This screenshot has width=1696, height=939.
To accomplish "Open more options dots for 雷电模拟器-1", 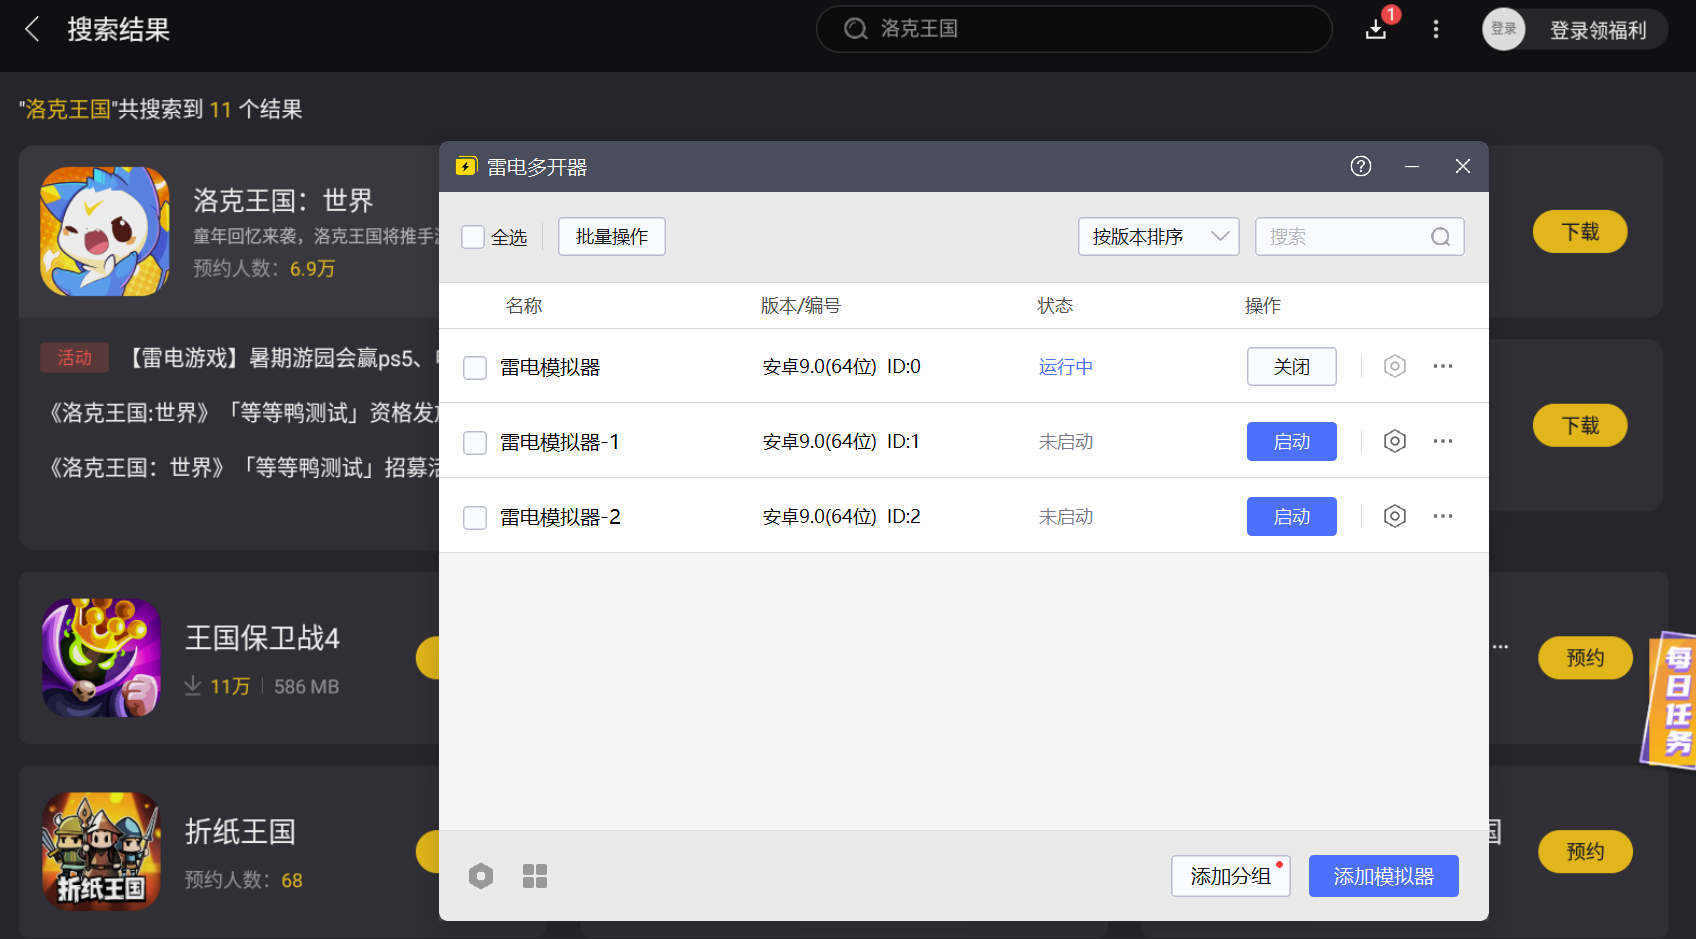I will 1443,441.
